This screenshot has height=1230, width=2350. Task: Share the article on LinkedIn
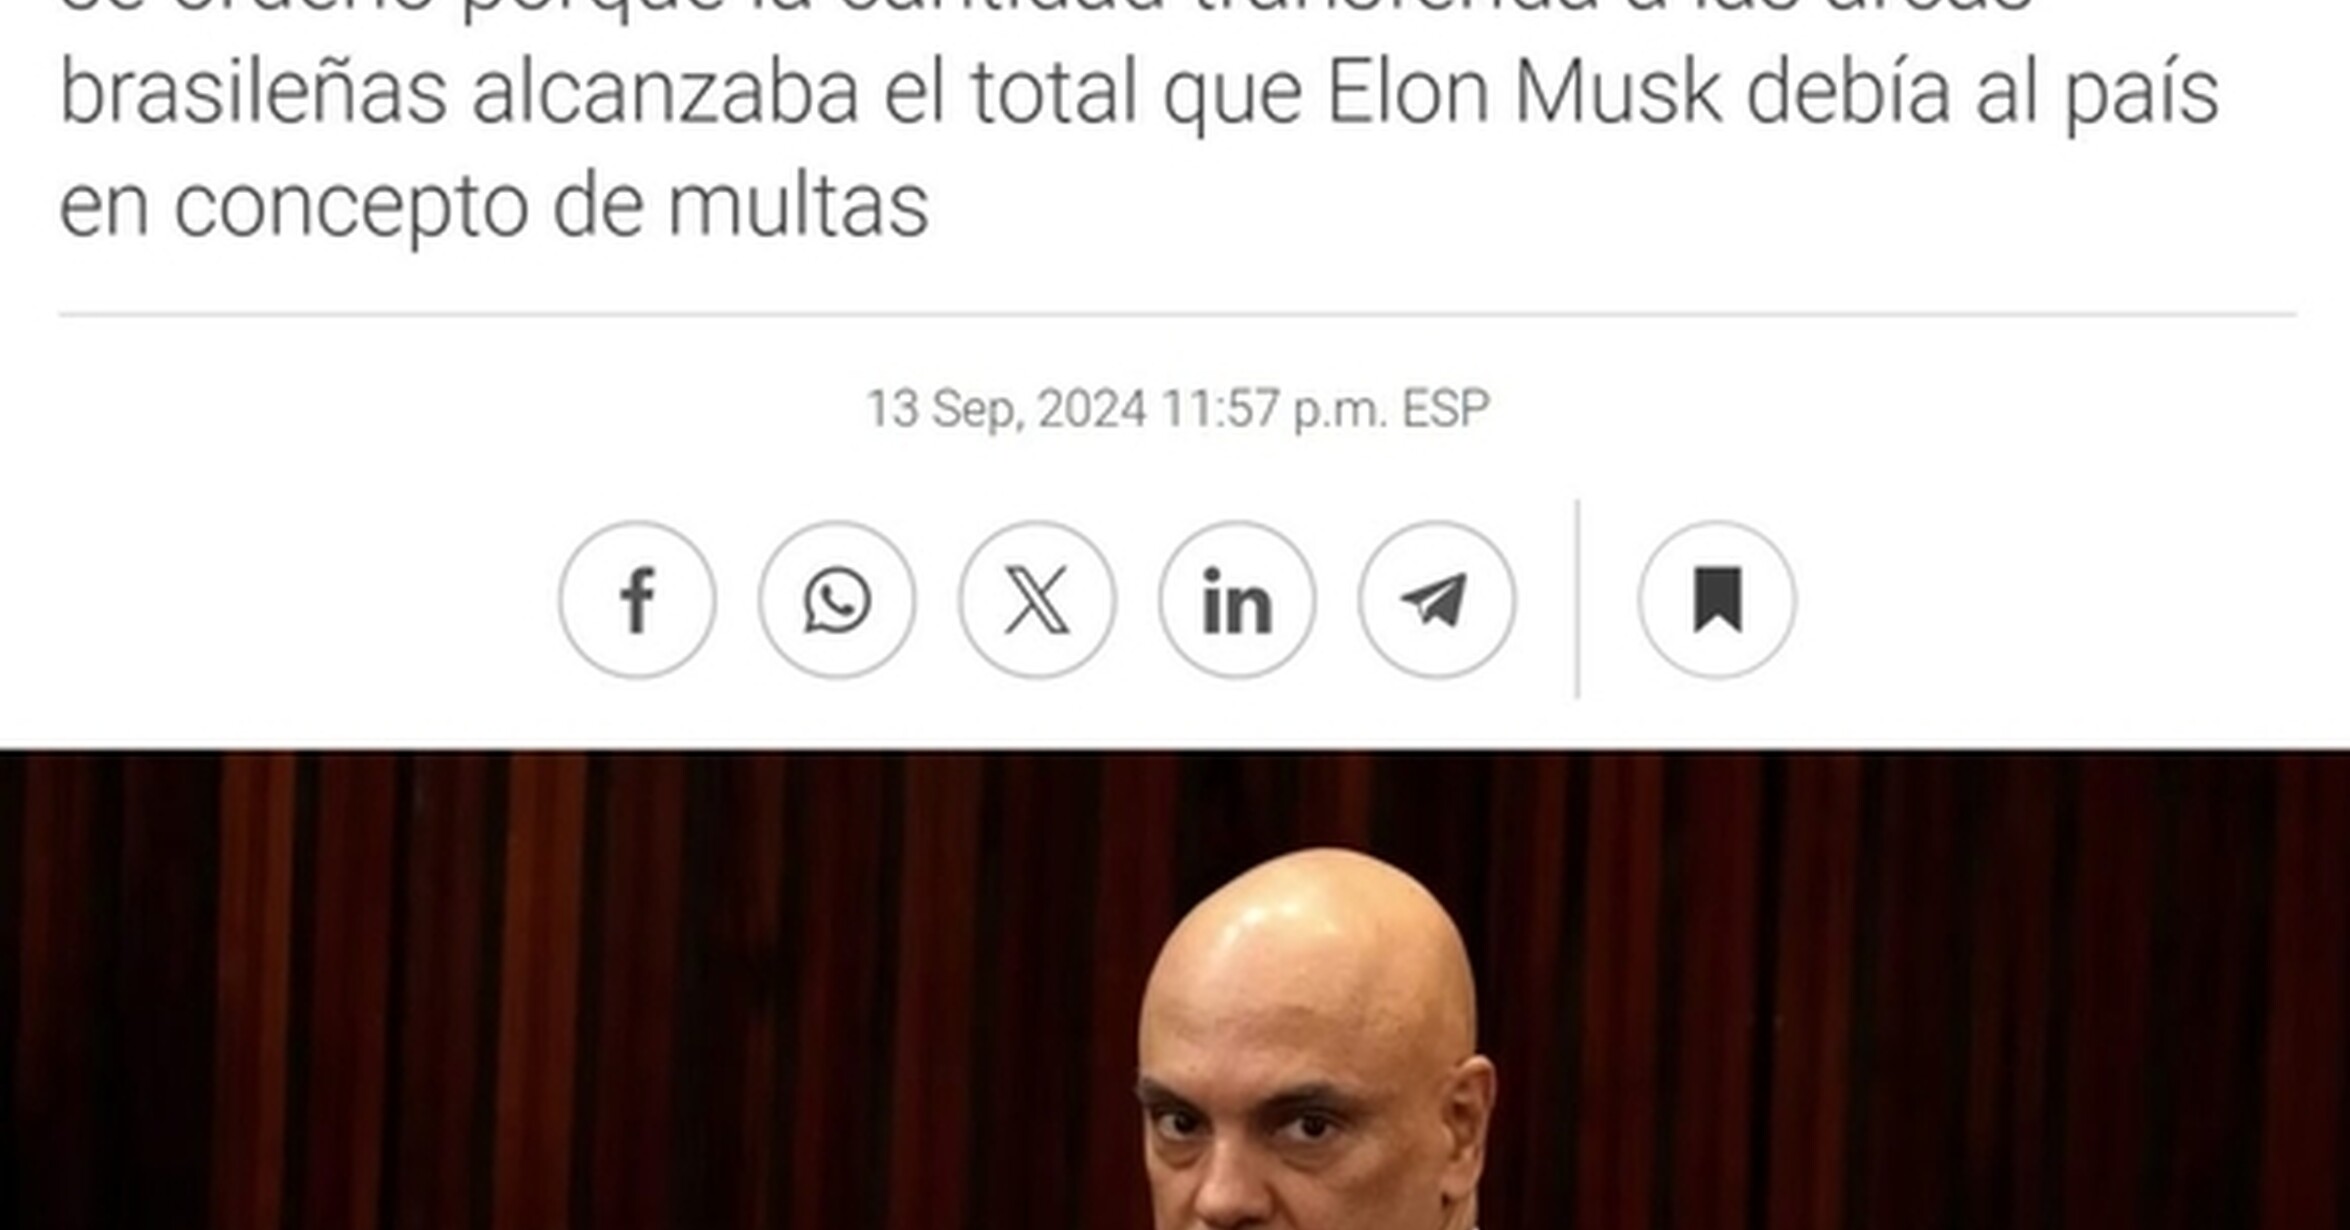point(1237,600)
